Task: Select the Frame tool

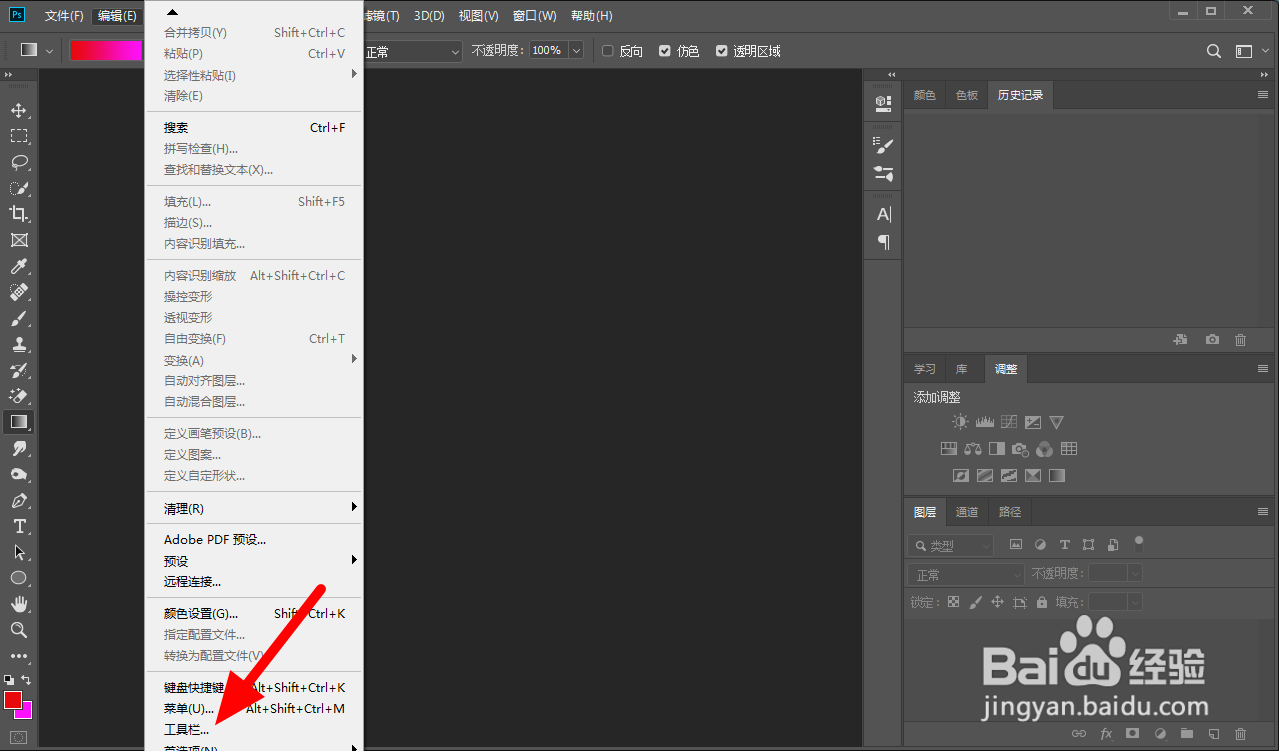Action: (x=19, y=240)
